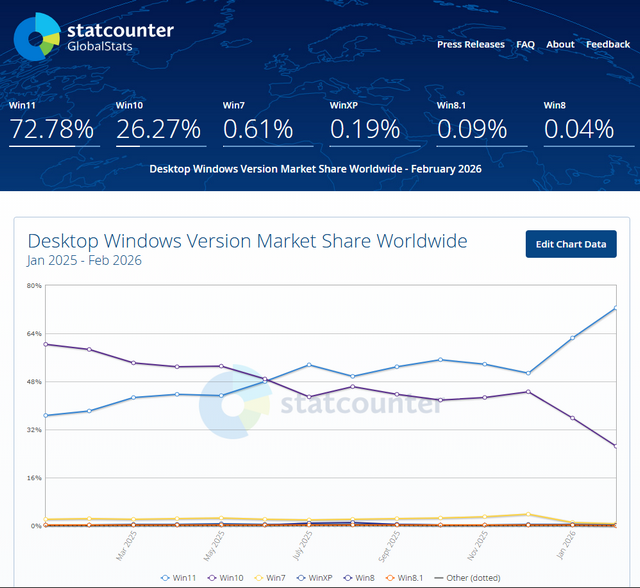Image resolution: width=640 pixels, height=588 pixels.
Task: Click the 16% y-axis label
Action: [34, 478]
